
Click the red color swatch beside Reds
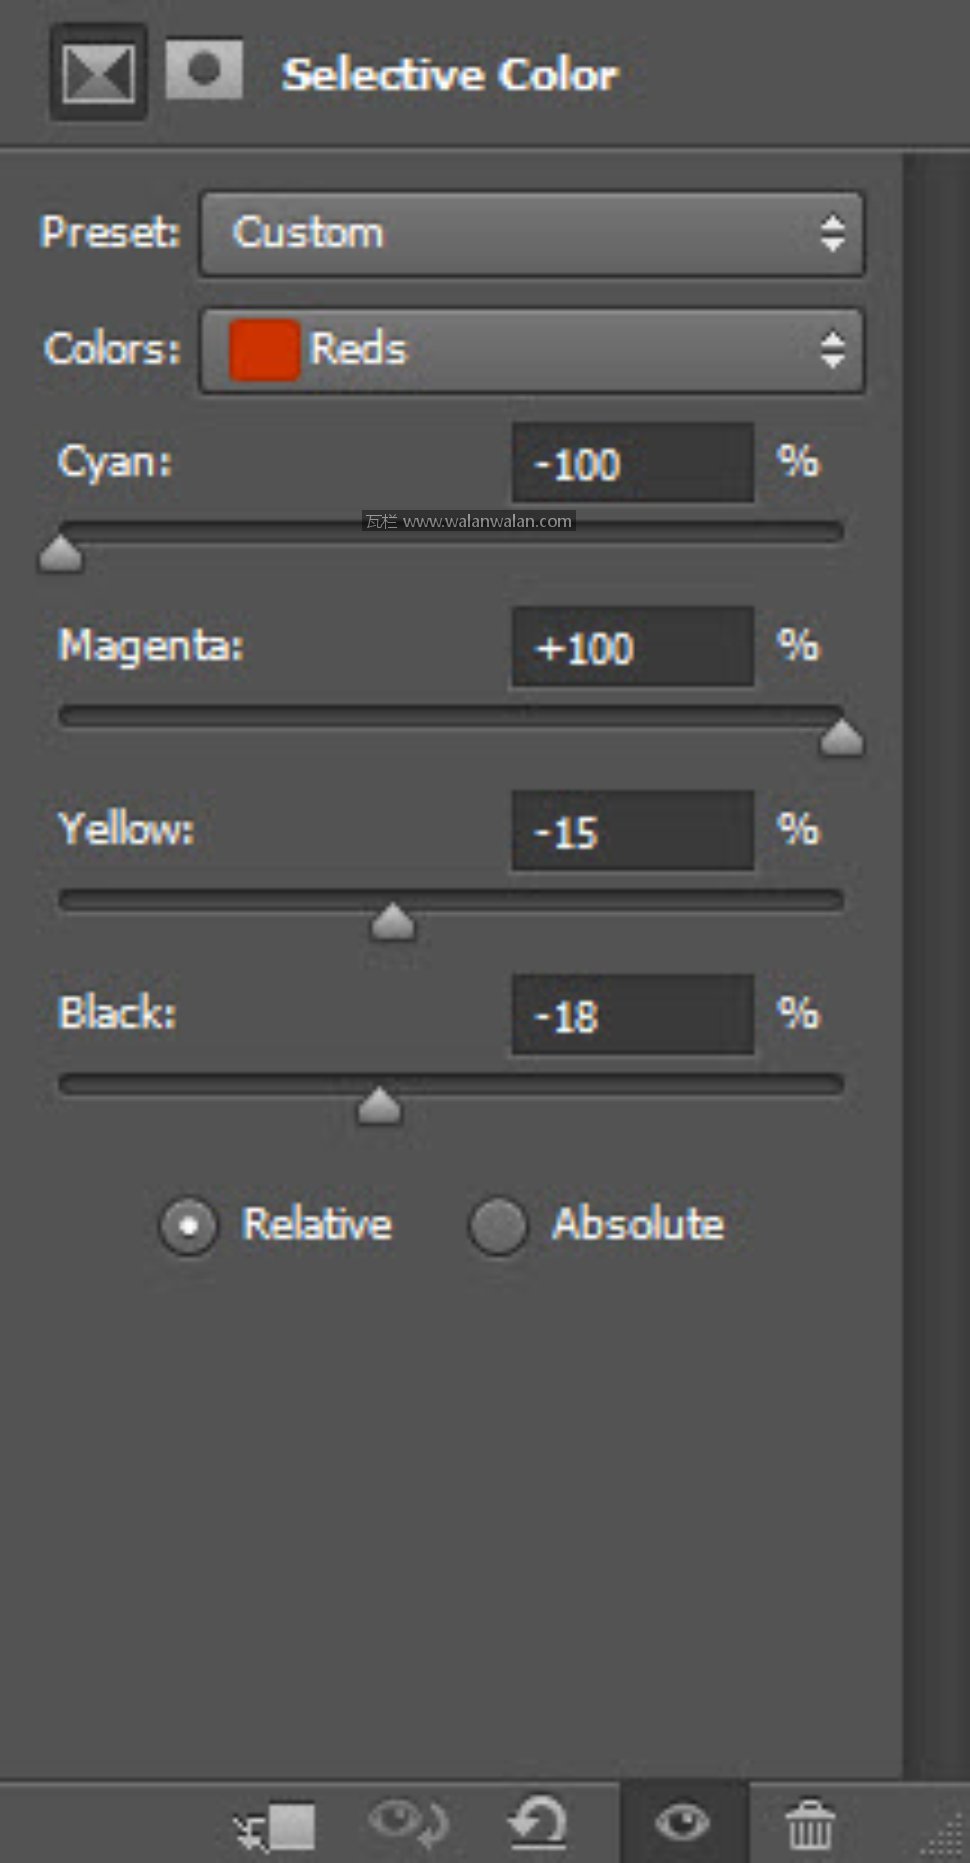[x=264, y=350]
